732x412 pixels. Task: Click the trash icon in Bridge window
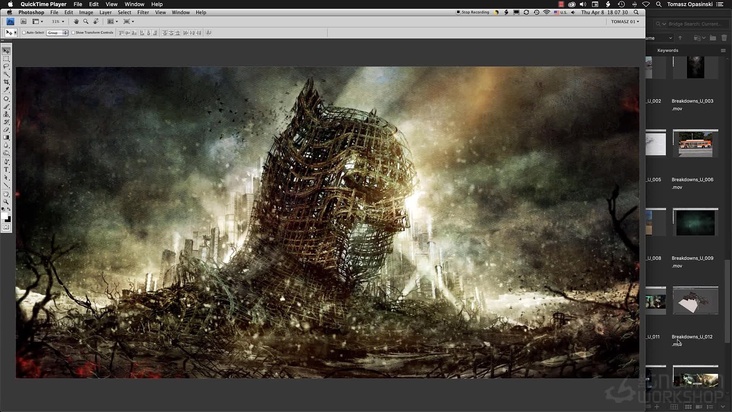pos(724,38)
